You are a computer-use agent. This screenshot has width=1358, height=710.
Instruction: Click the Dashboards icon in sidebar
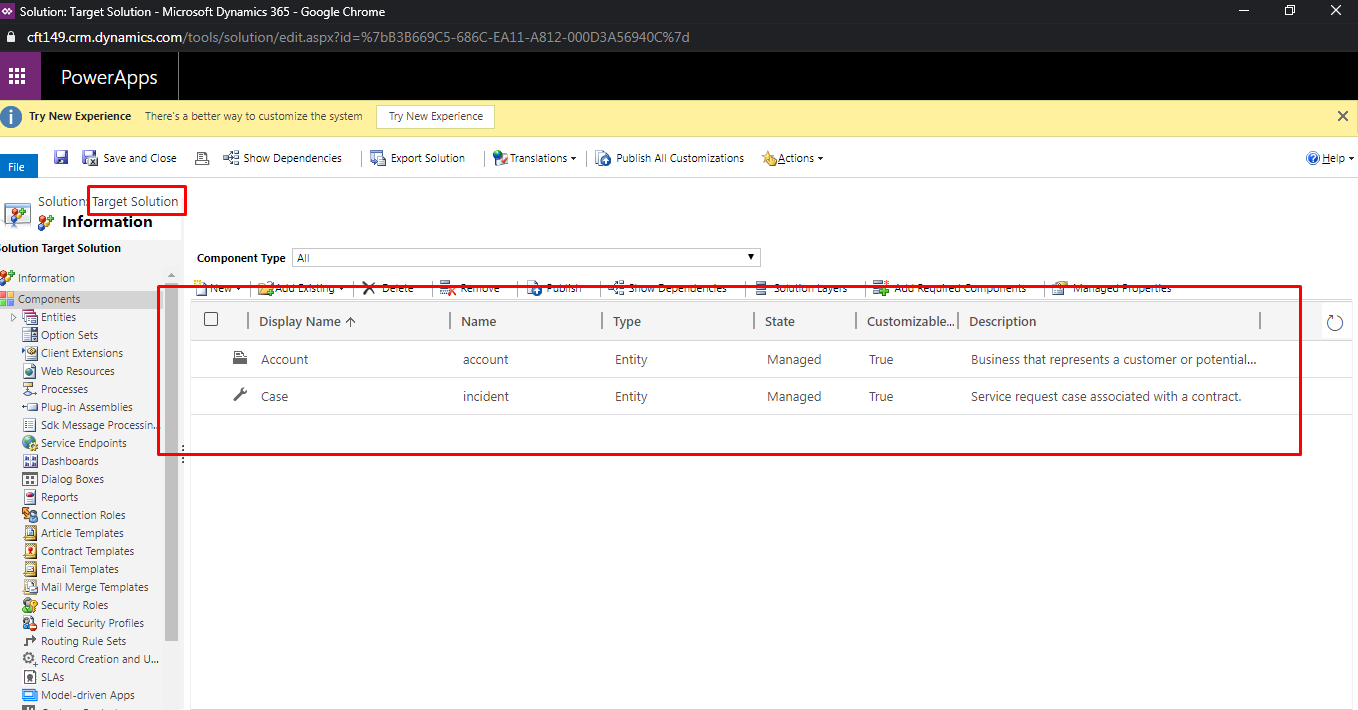coord(30,461)
